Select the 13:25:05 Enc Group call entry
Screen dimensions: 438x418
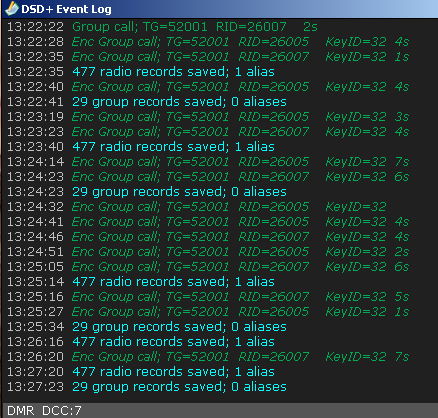208,267
